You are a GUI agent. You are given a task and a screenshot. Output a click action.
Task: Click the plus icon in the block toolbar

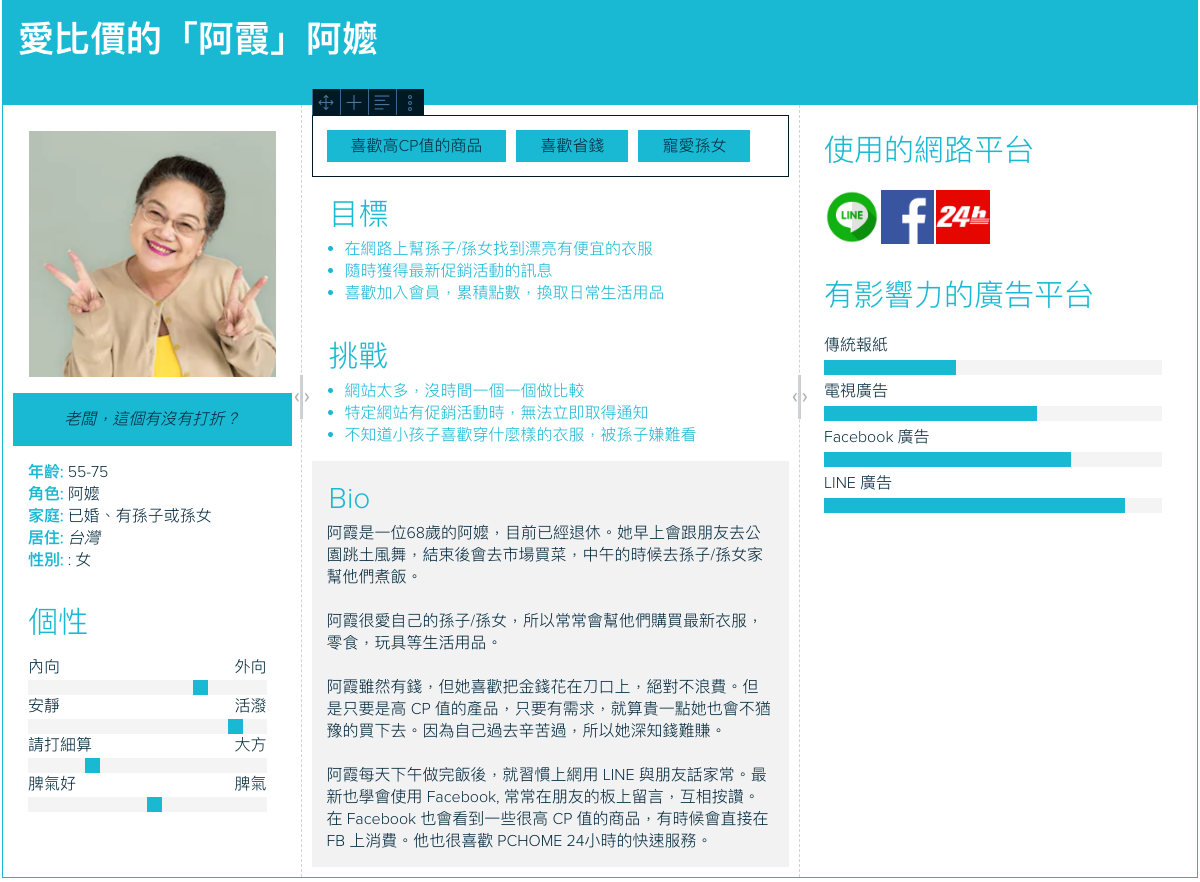353,101
